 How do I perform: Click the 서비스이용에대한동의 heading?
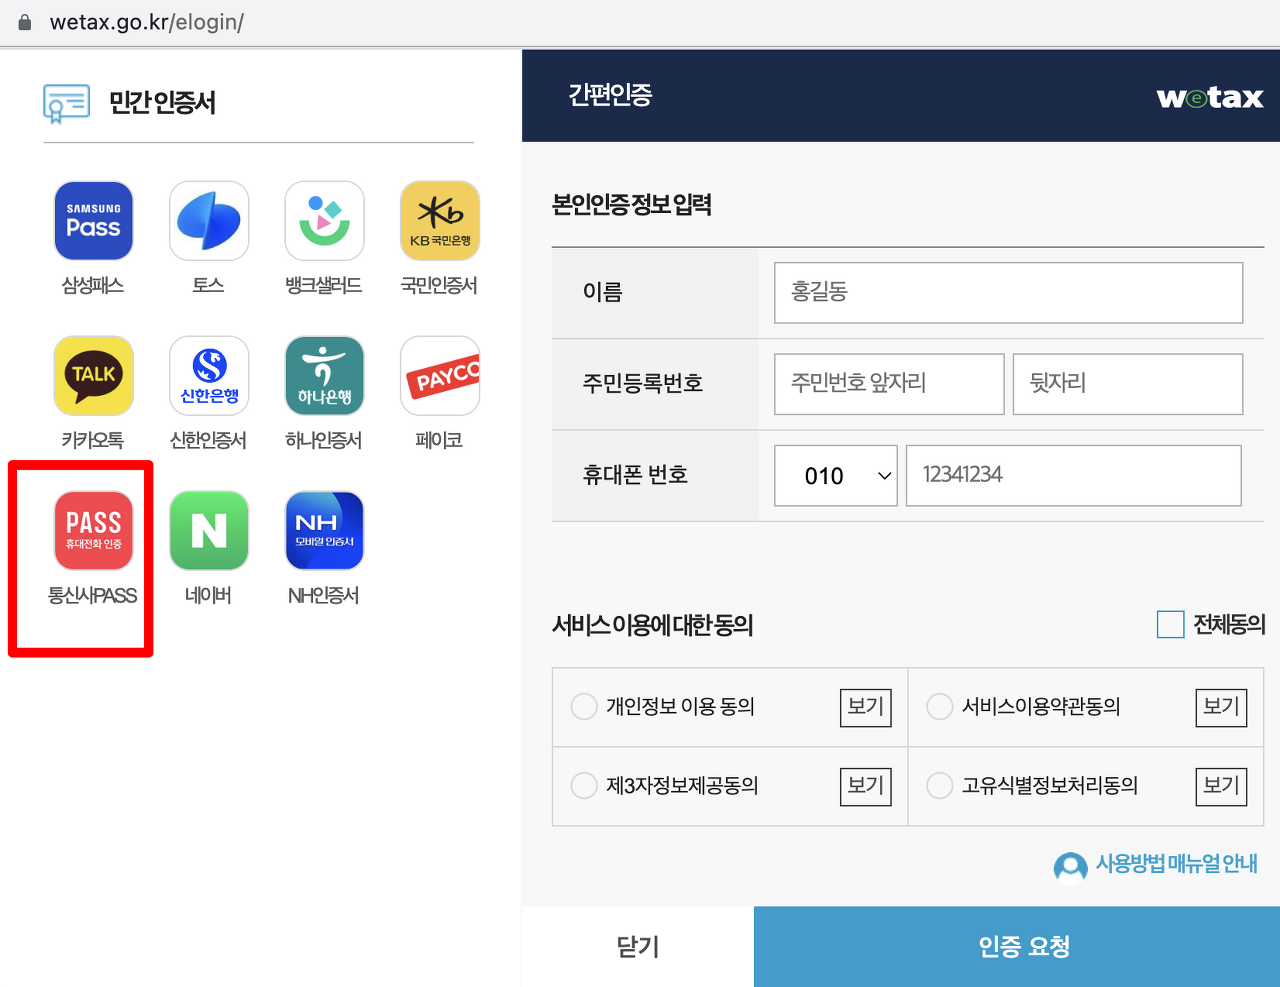click(653, 625)
